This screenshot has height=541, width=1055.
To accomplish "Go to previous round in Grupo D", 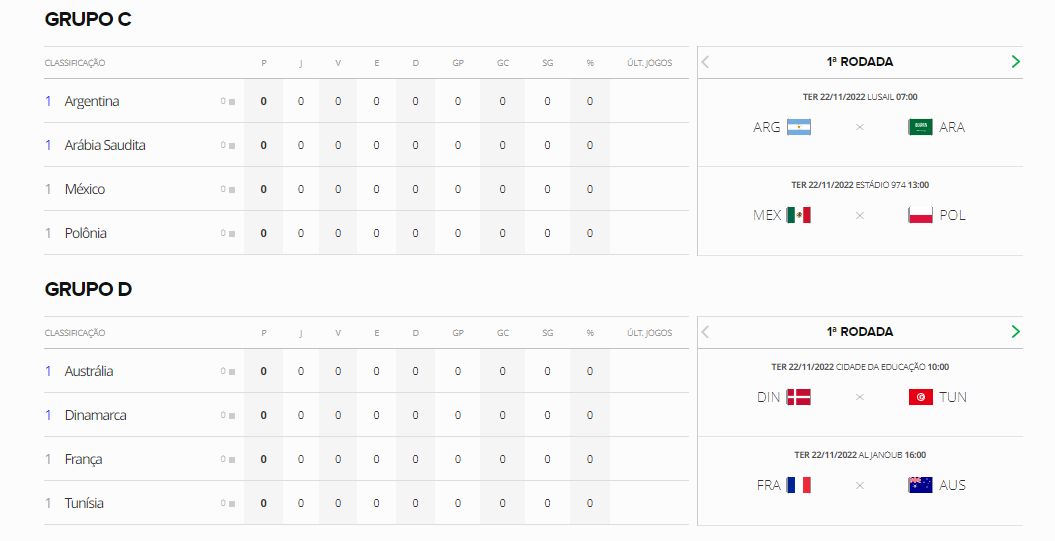I will (705, 332).
